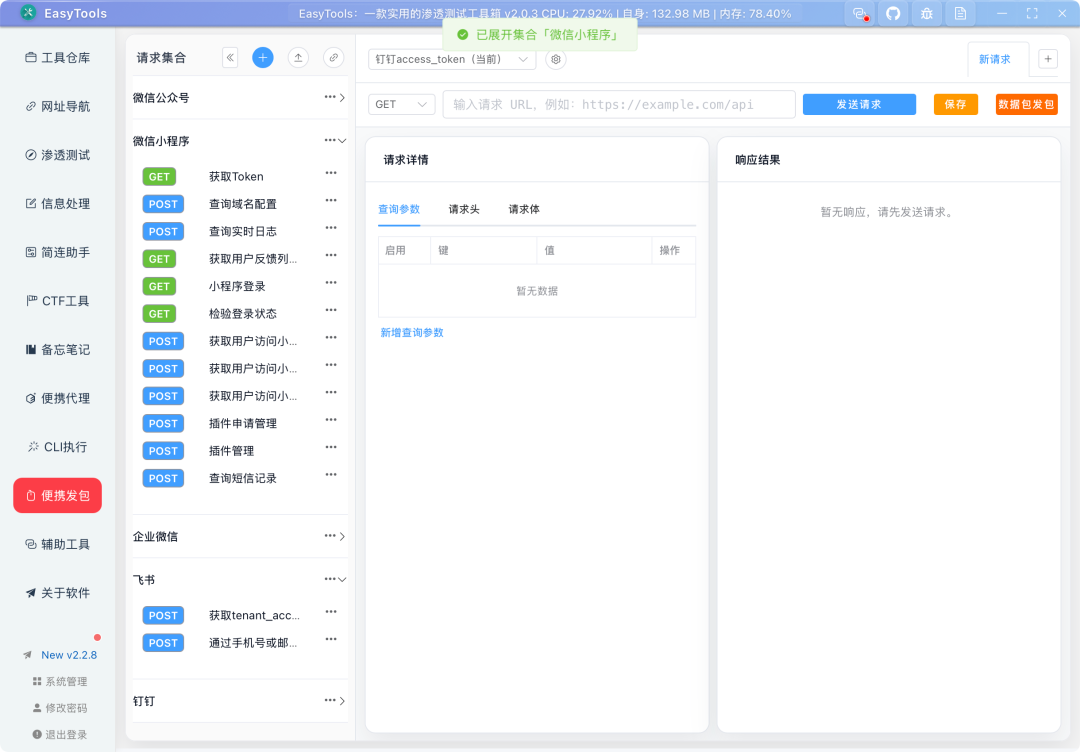The width and height of the screenshot is (1080, 752).
Task: Open the document icon in title bar
Action: click(x=960, y=14)
